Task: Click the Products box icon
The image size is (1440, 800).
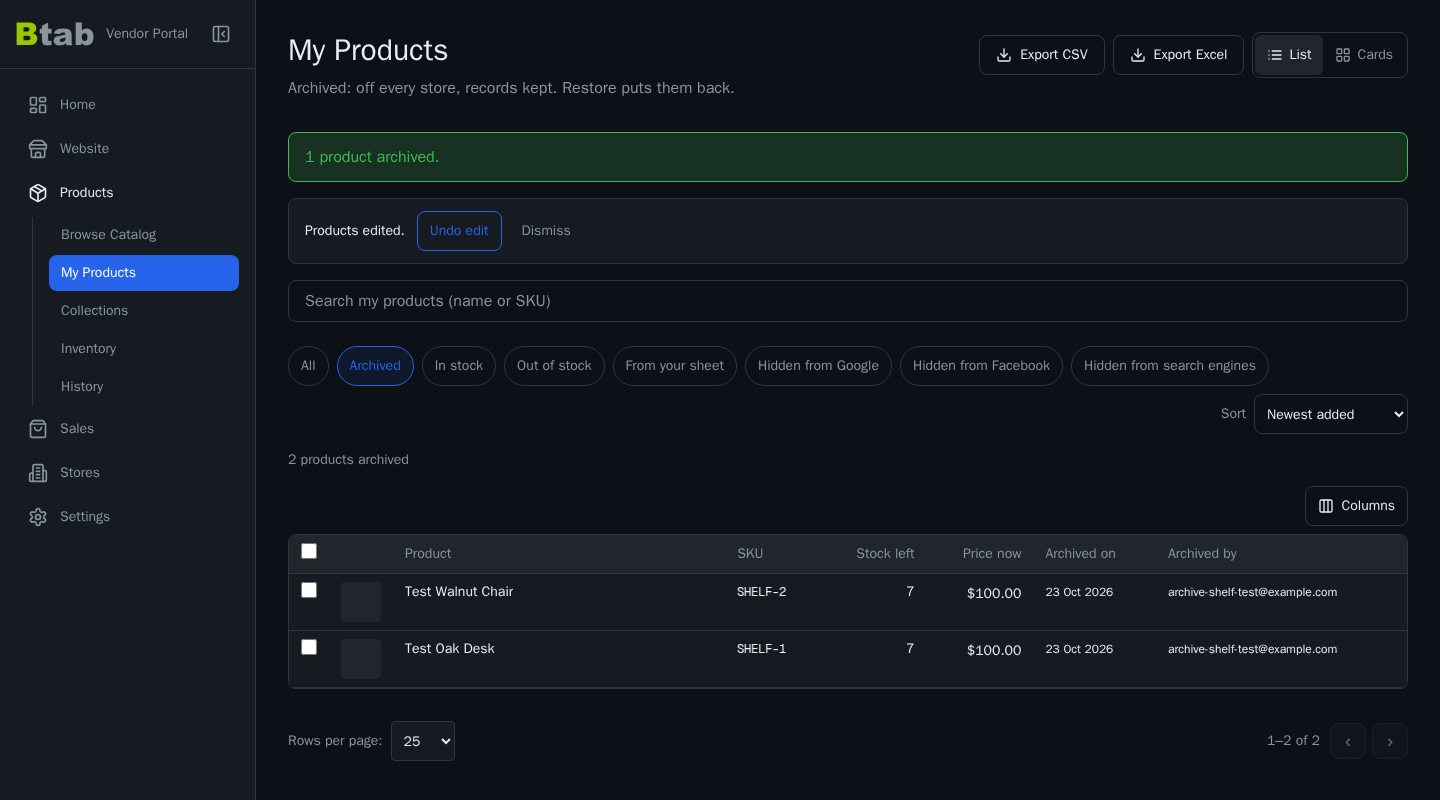Action: tap(38, 193)
